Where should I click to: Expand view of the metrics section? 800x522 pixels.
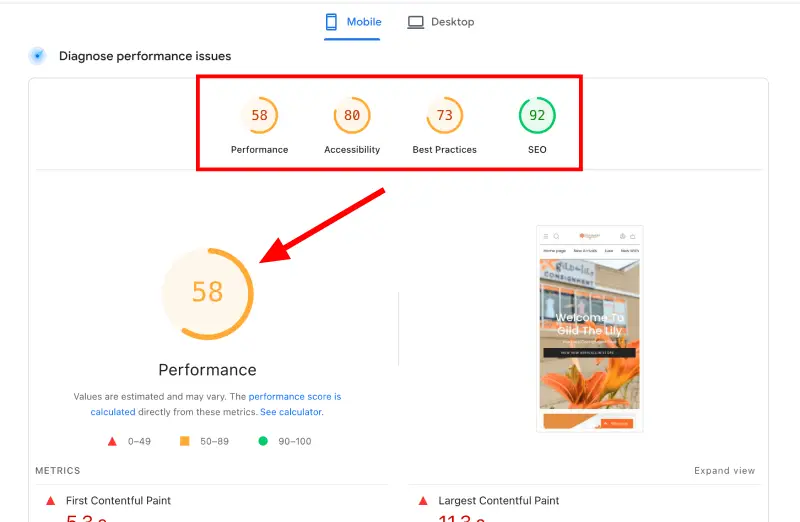coord(724,471)
